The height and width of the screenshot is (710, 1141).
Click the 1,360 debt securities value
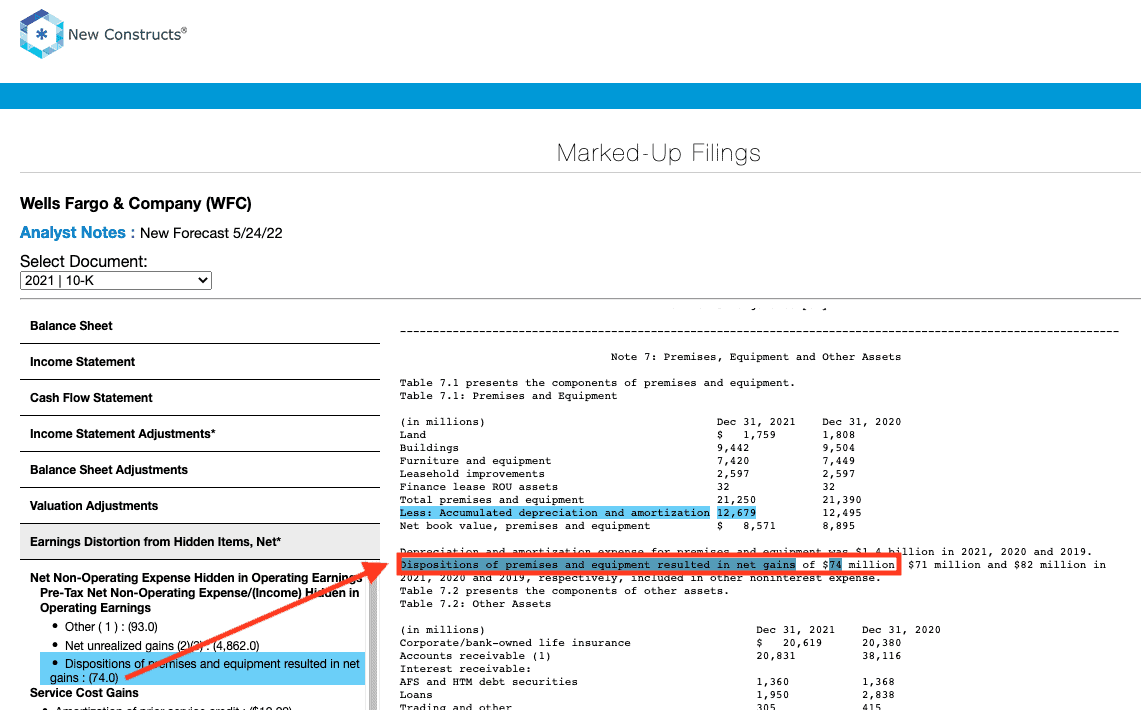[772, 682]
